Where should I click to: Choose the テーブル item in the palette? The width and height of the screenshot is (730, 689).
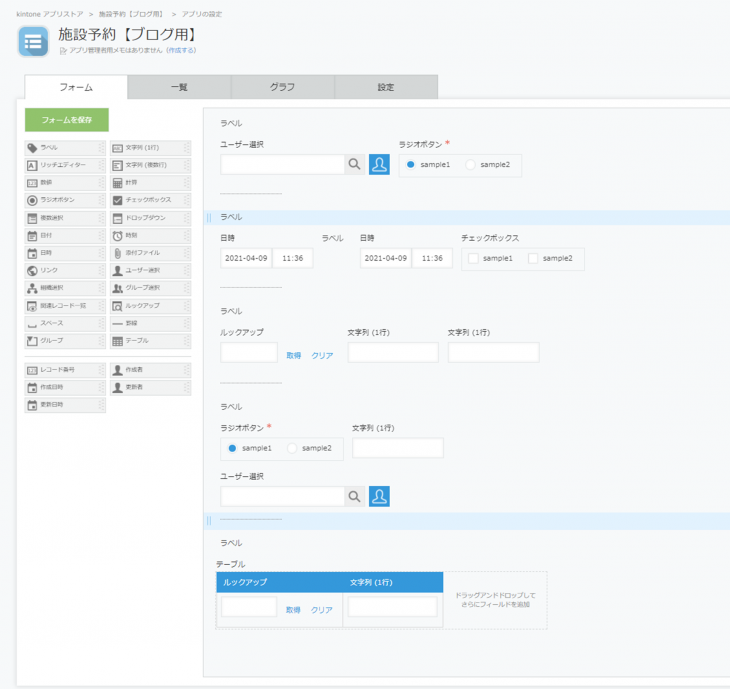[150, 341]
